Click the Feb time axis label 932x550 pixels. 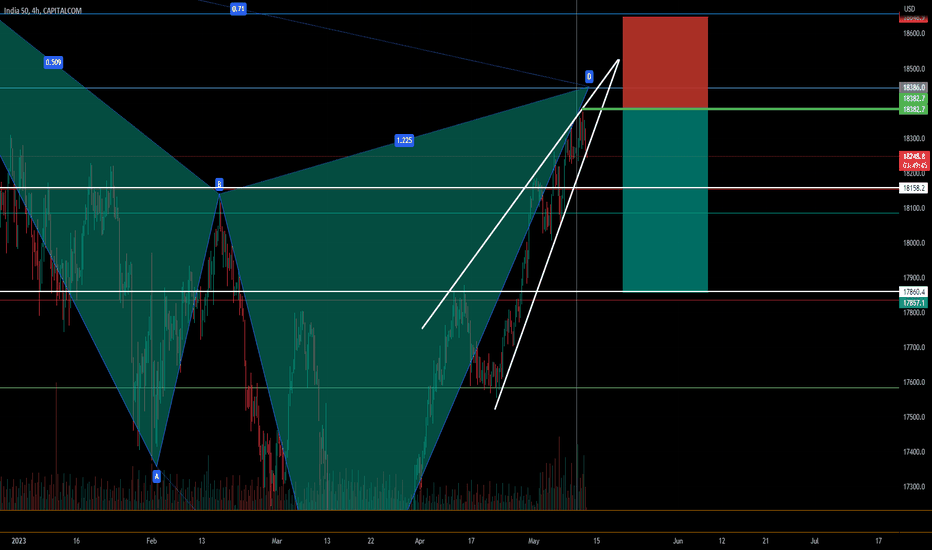point(152,541)
